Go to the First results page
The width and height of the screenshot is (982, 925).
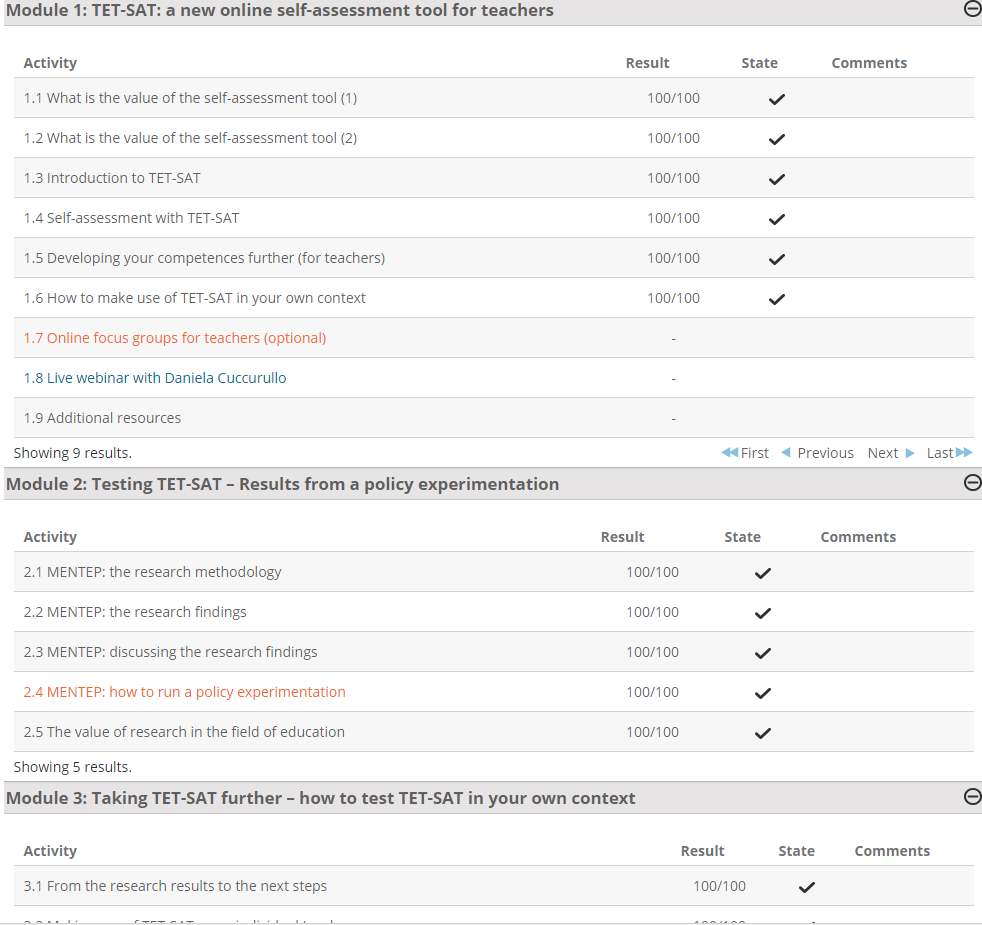coord(745,453)
